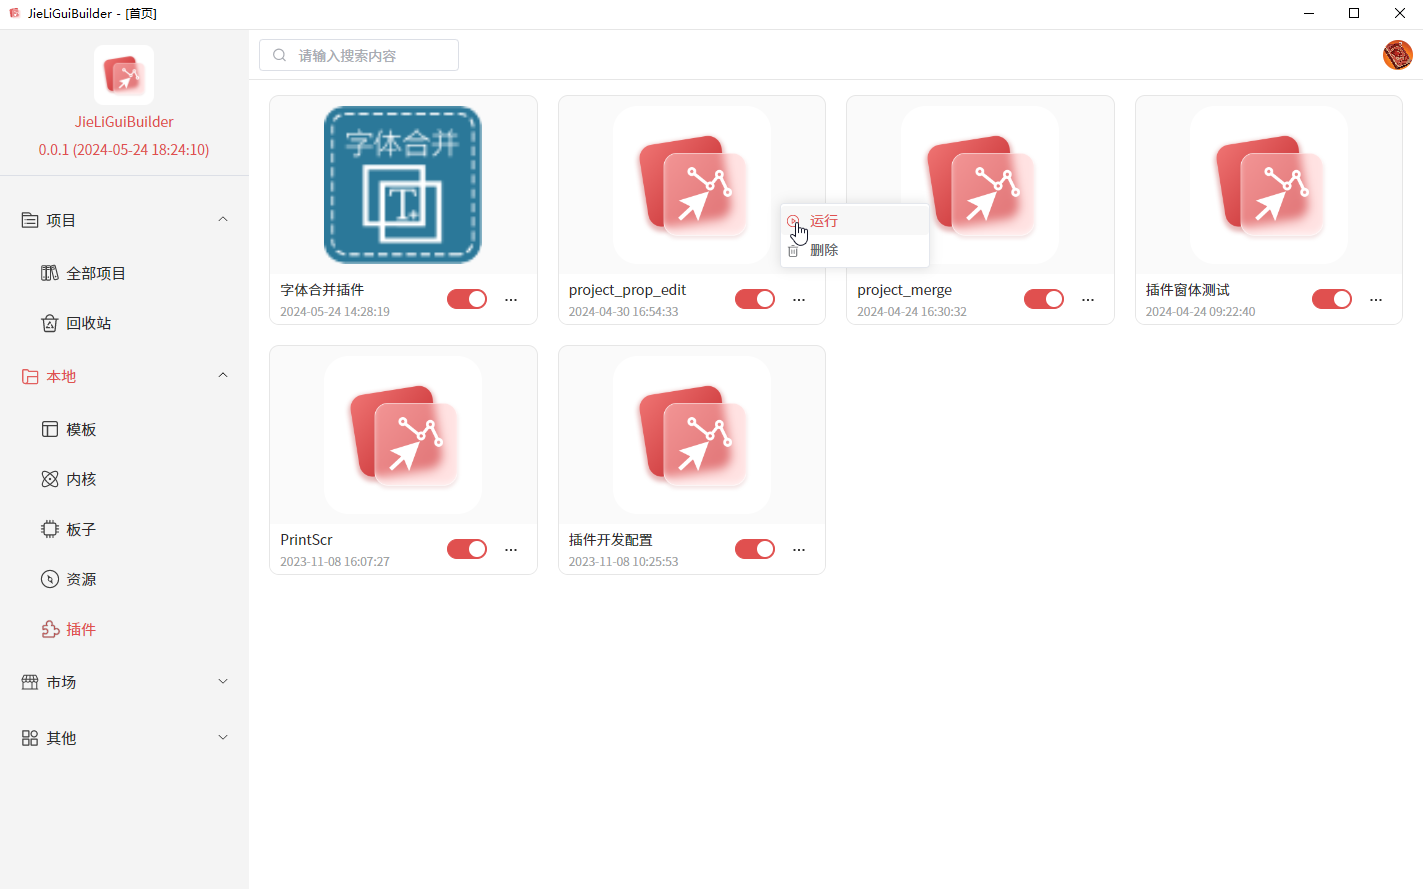
Task: Open the 插件窗体测试 plugin thumbnail
Action: [1269, 185]
